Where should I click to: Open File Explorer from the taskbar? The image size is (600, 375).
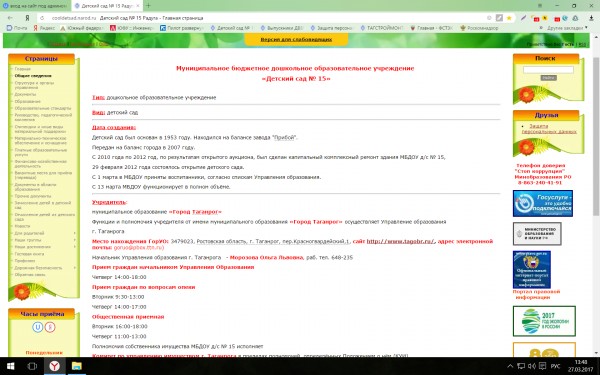click(77, 366)
